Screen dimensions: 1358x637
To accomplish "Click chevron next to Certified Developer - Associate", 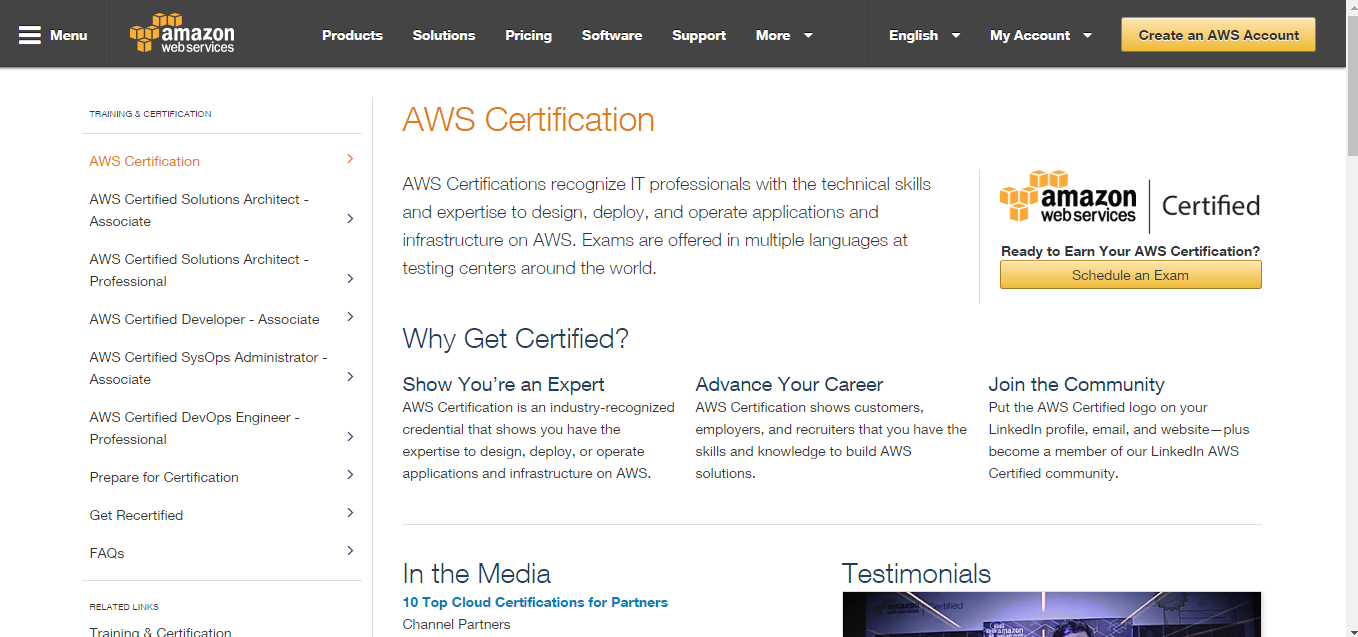I will (350, 316).
